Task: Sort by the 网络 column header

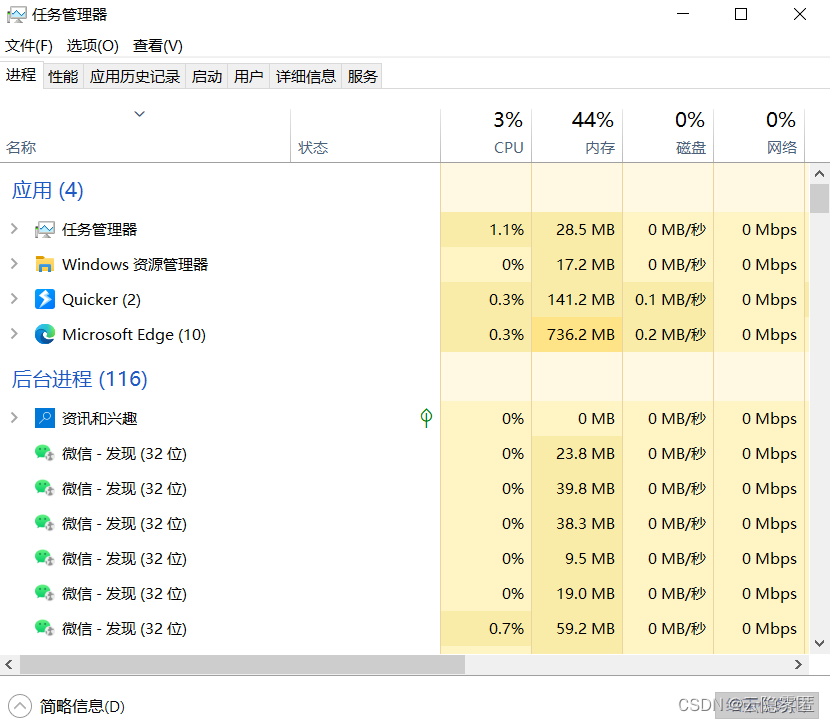Action: [x=759, y=135]
